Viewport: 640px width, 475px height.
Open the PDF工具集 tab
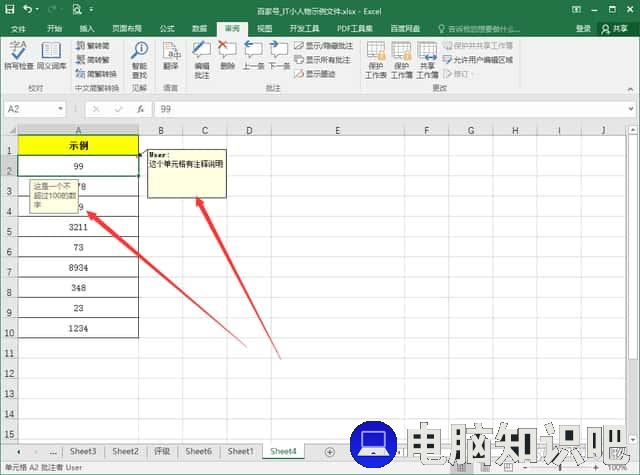(354, 29)
